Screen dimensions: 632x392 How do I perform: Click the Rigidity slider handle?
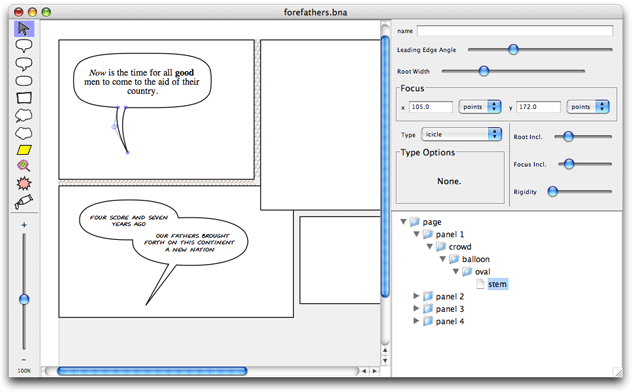click(x=553, y=191)
